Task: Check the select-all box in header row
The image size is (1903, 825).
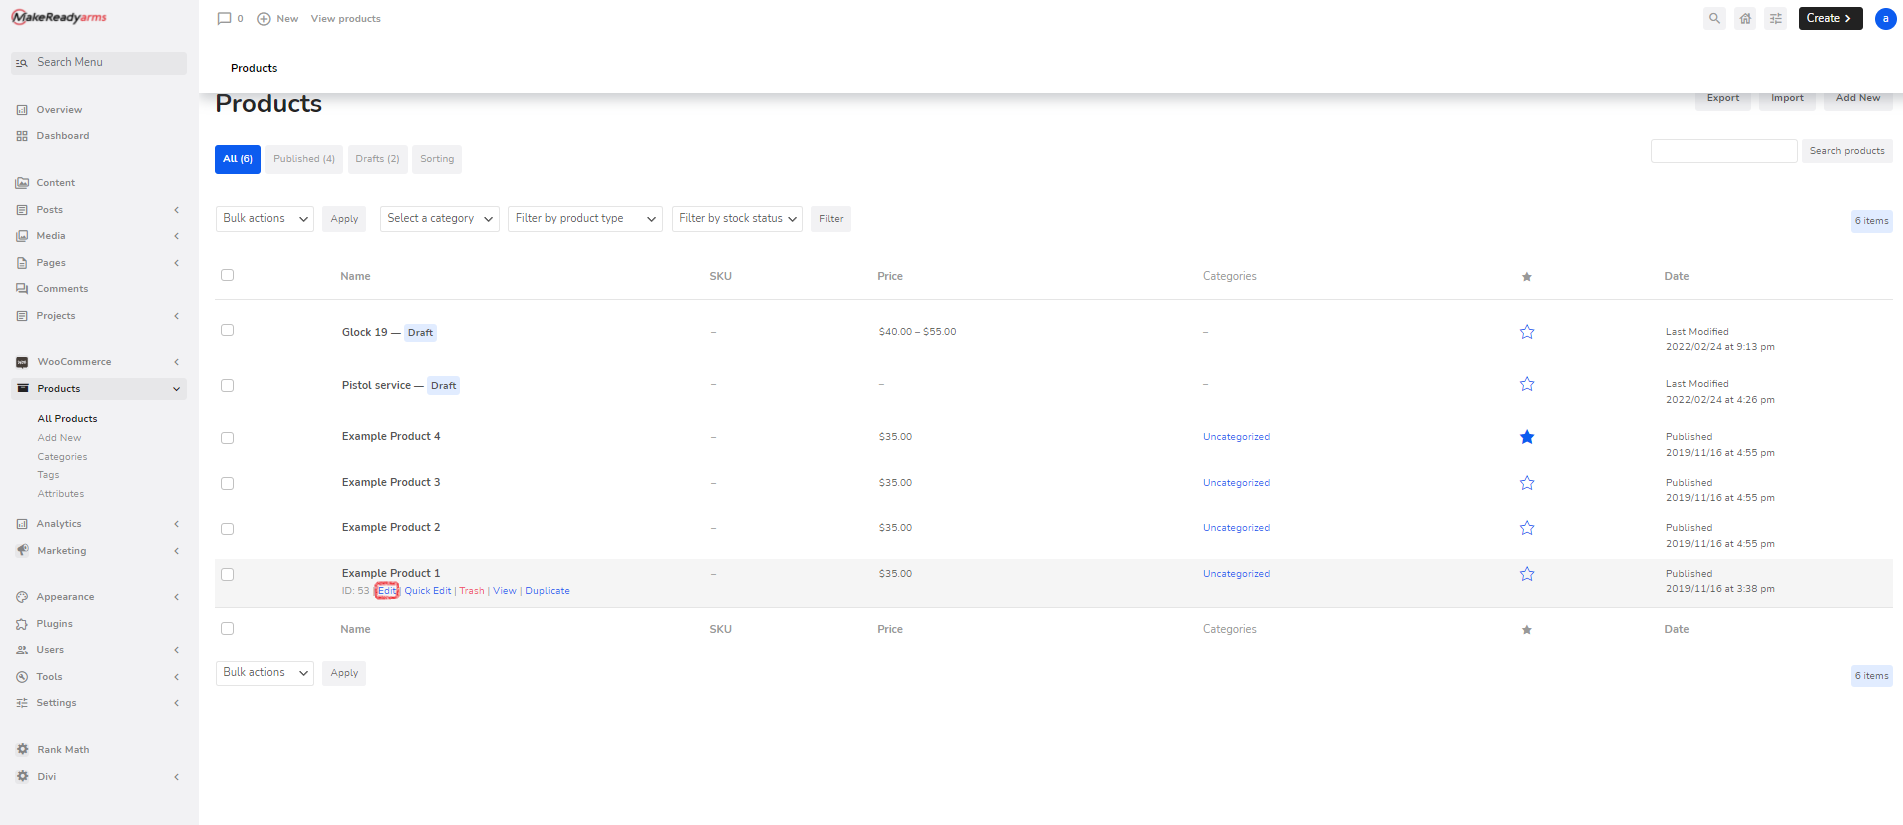Action: (227, 275)
